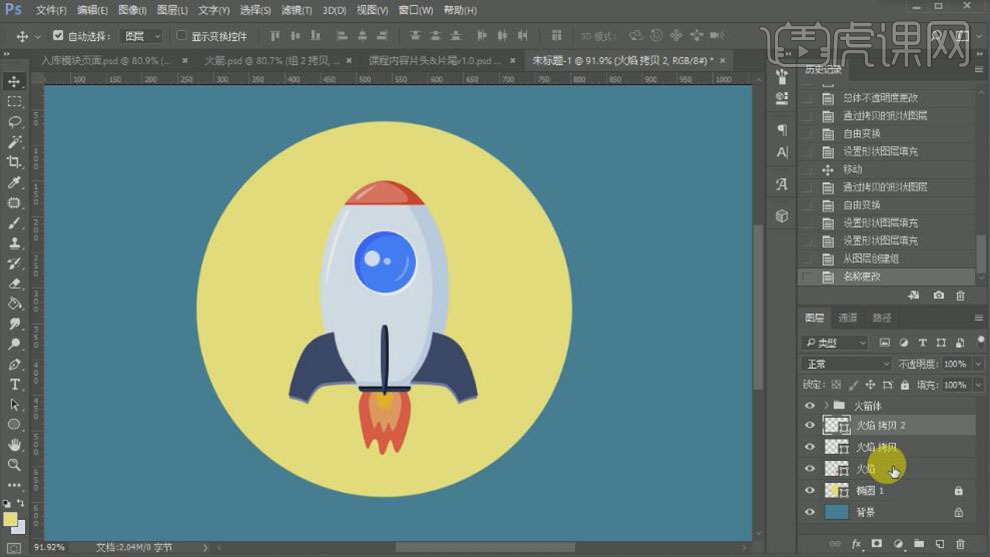
Task: Select the Lasso tool
Action: [15, 122]
